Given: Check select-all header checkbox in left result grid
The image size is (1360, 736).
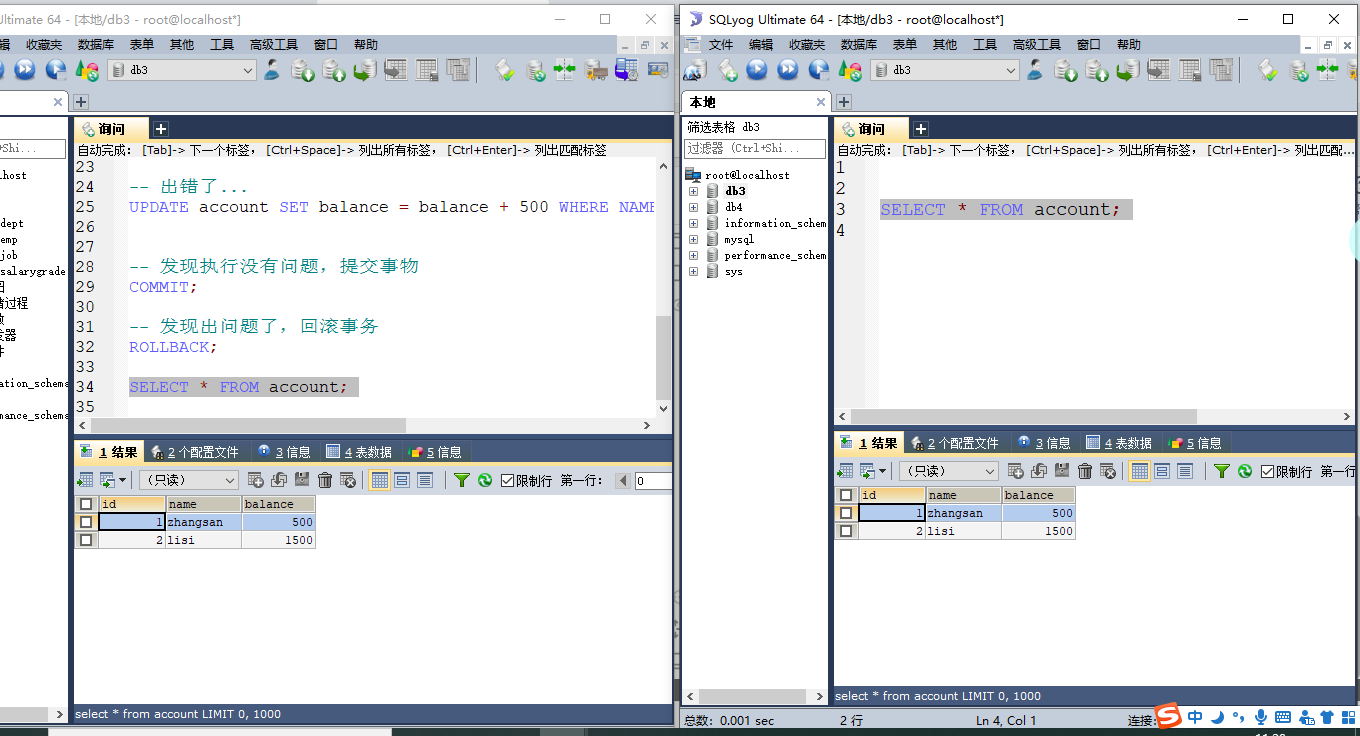Looking at the screenshot, I should click(x=86, y=504).
